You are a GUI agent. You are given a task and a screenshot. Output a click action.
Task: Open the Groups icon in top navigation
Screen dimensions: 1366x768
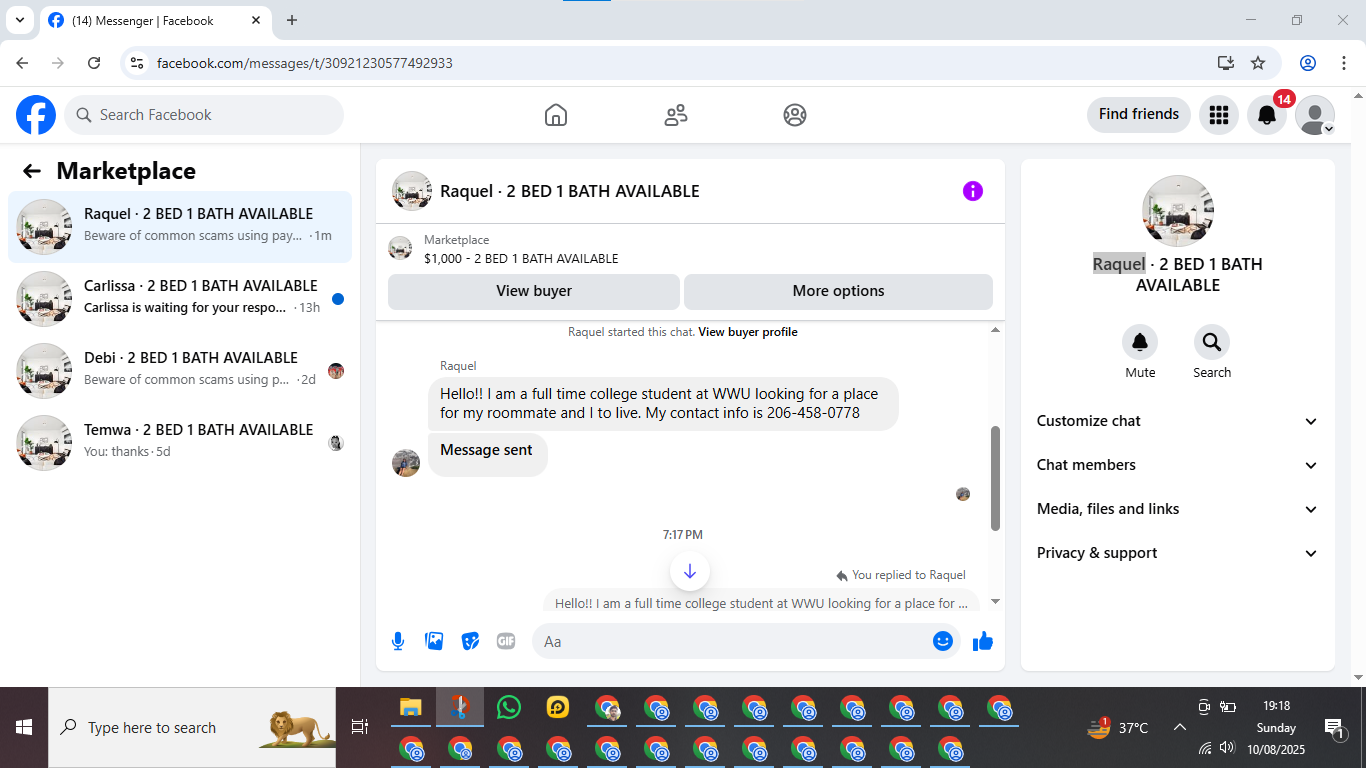click(x=795, y=115)
